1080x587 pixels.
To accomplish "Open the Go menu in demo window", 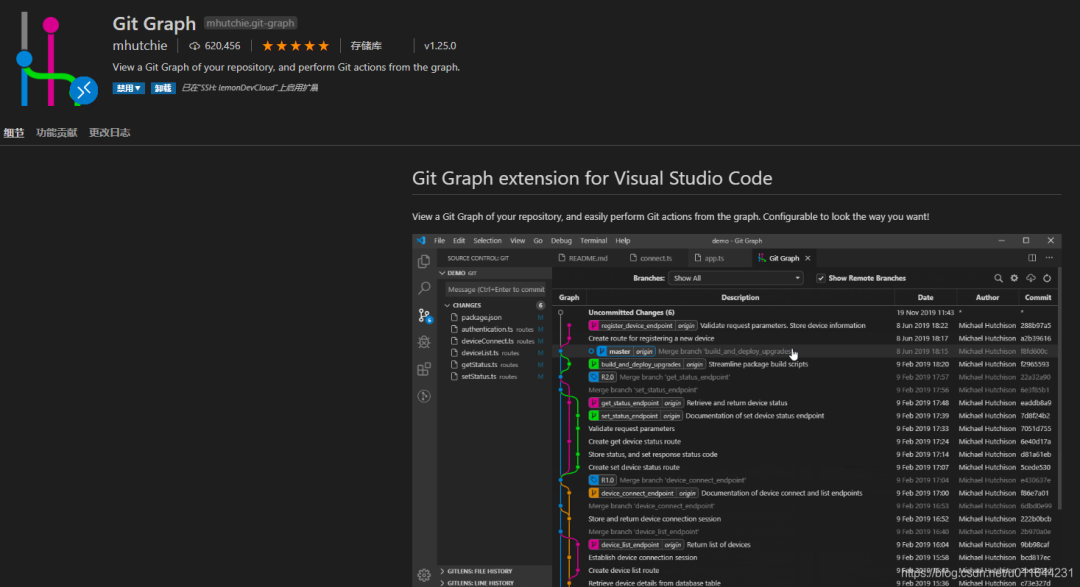I will [x=538, y=240].
